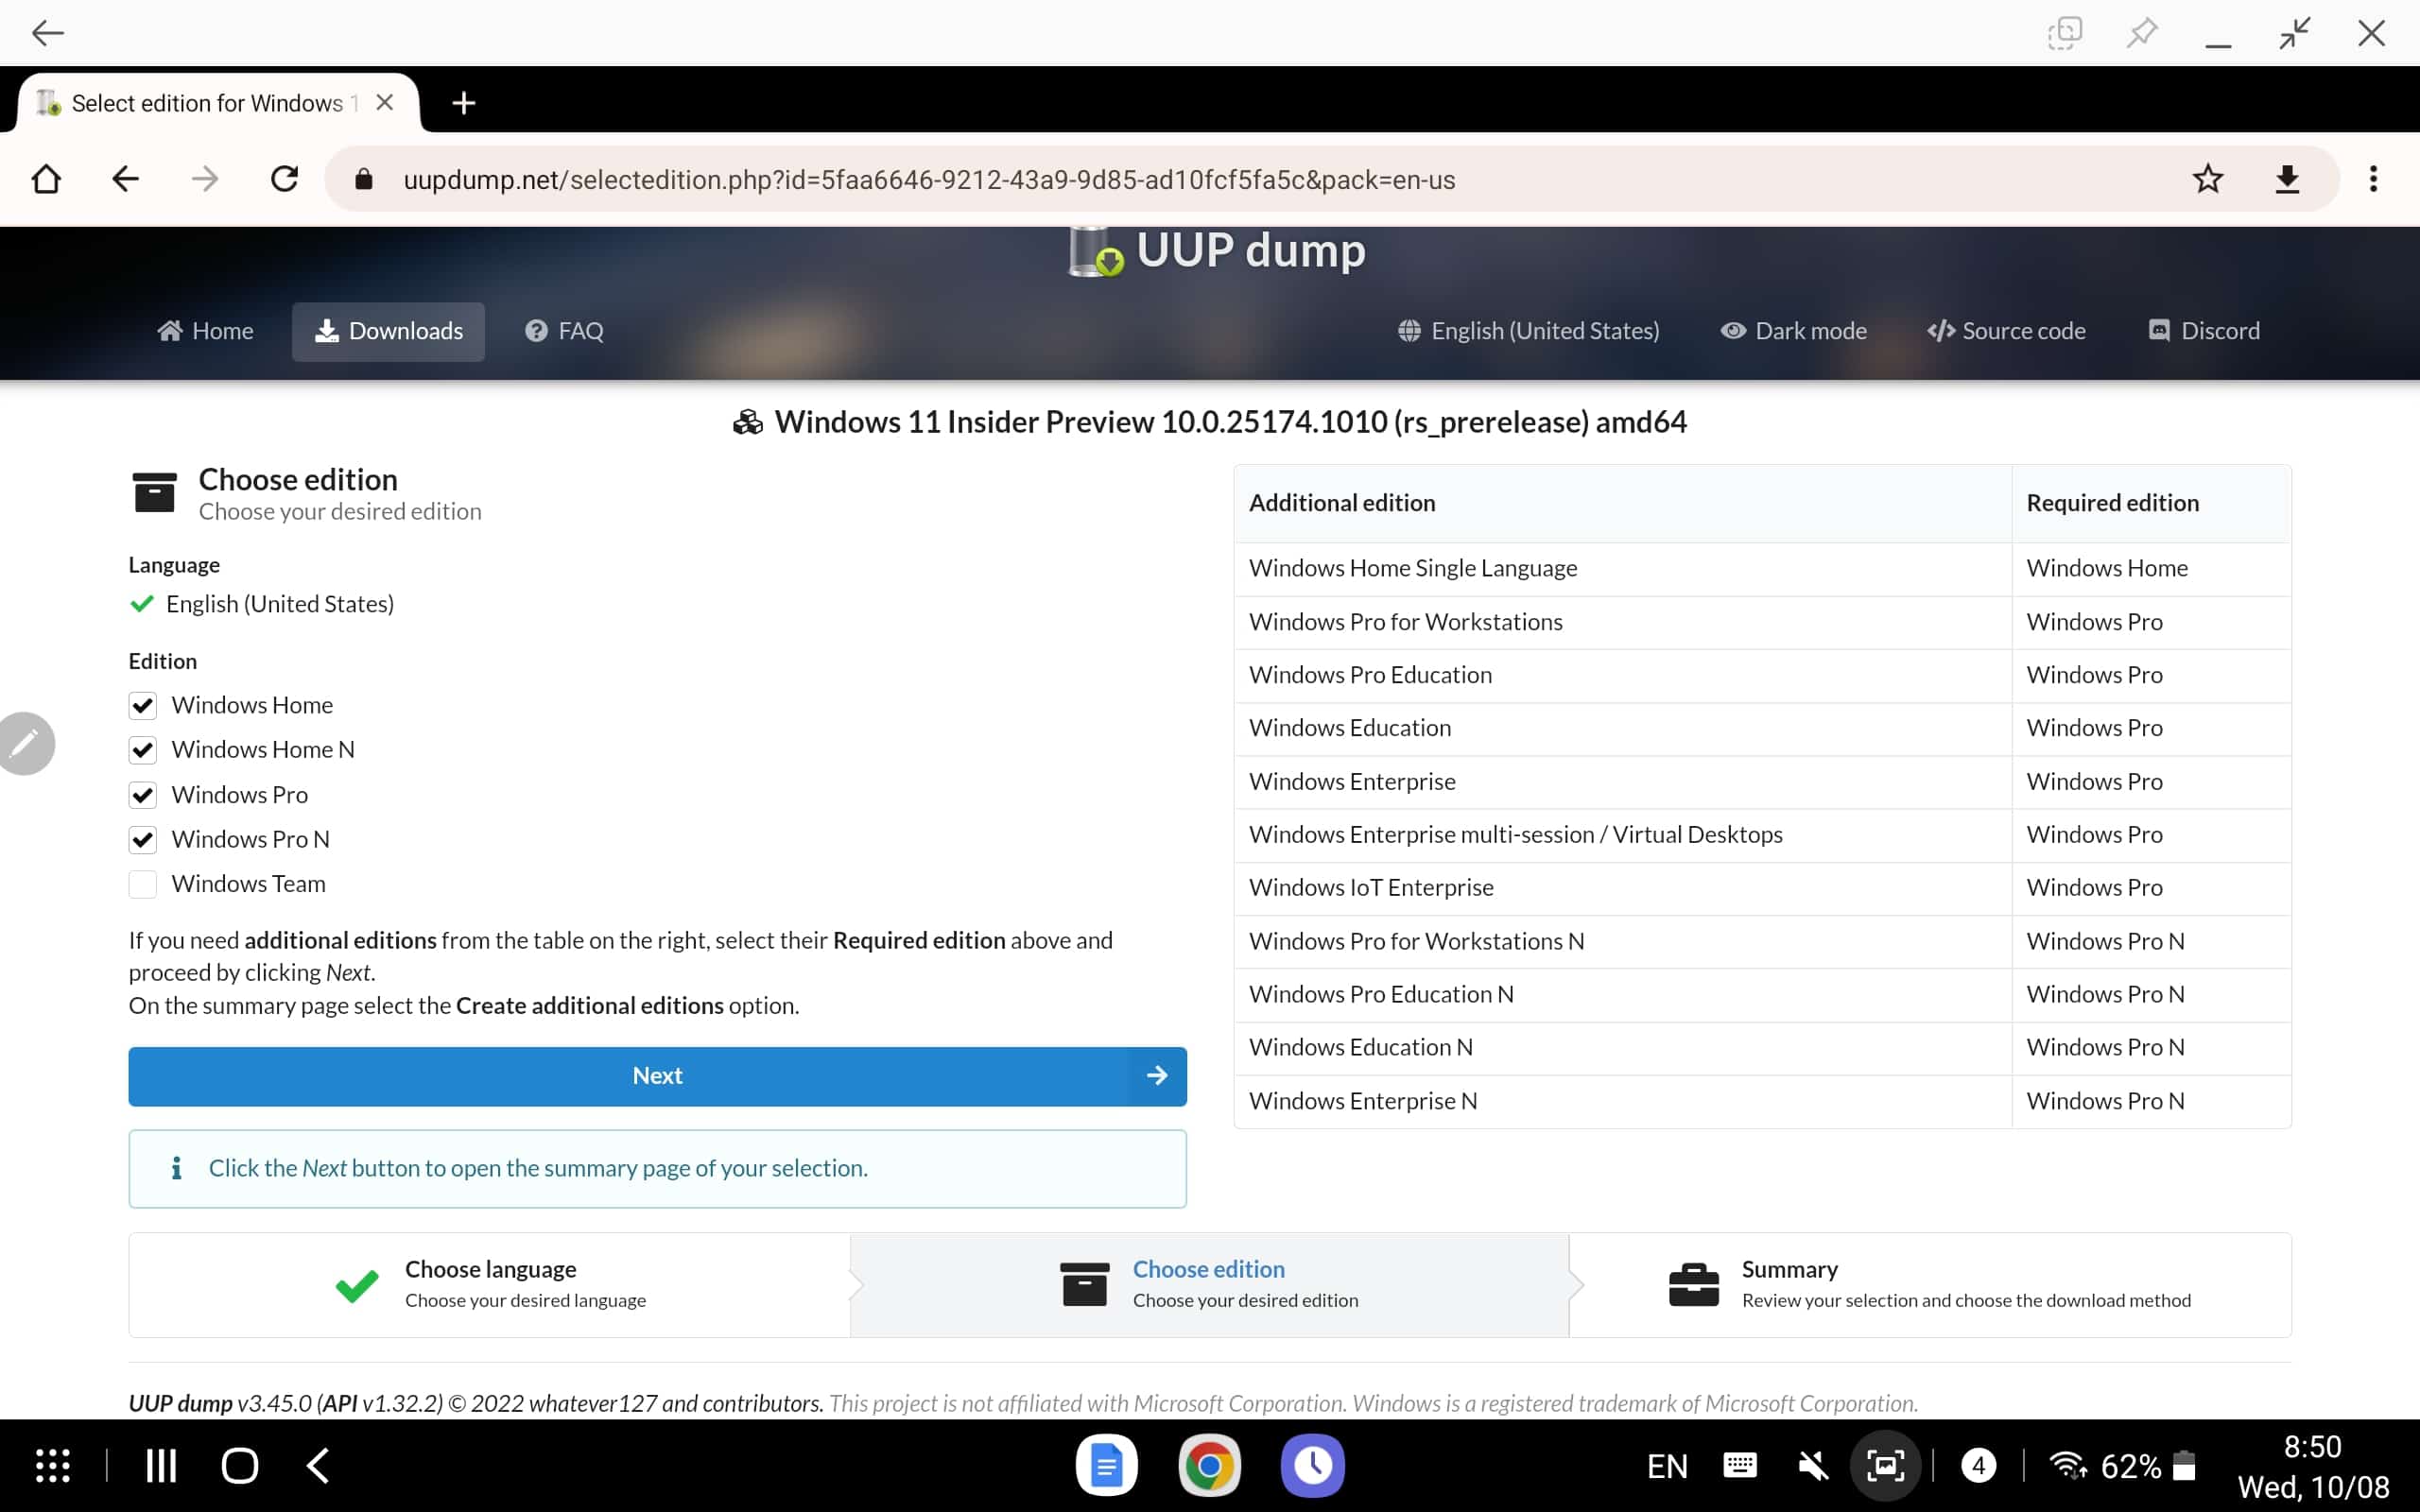Tap the floating pencil edit icon
The image size is (2420, 1512).
coord(25,743)
